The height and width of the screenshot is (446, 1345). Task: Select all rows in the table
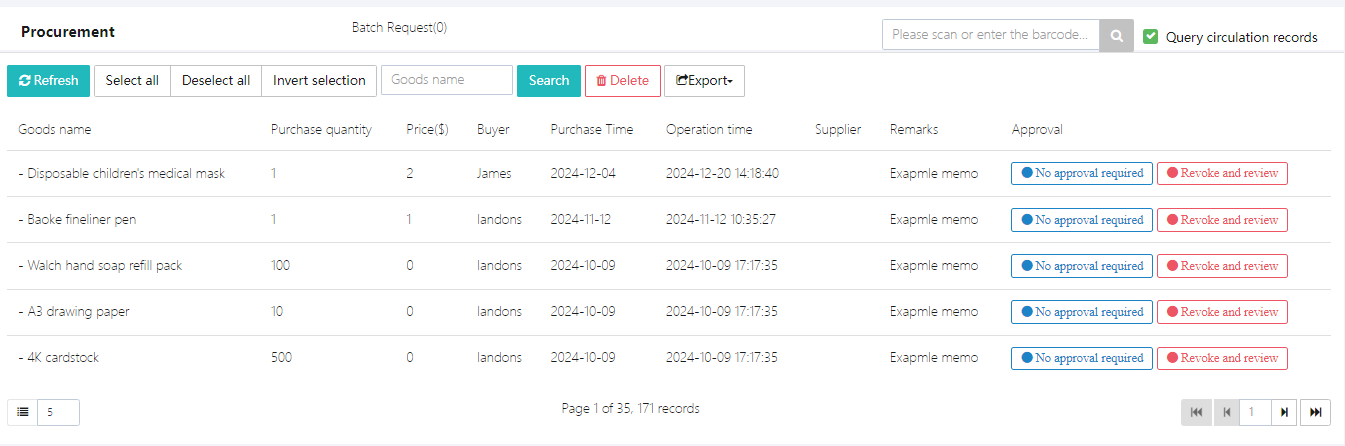tap(132, 81)
